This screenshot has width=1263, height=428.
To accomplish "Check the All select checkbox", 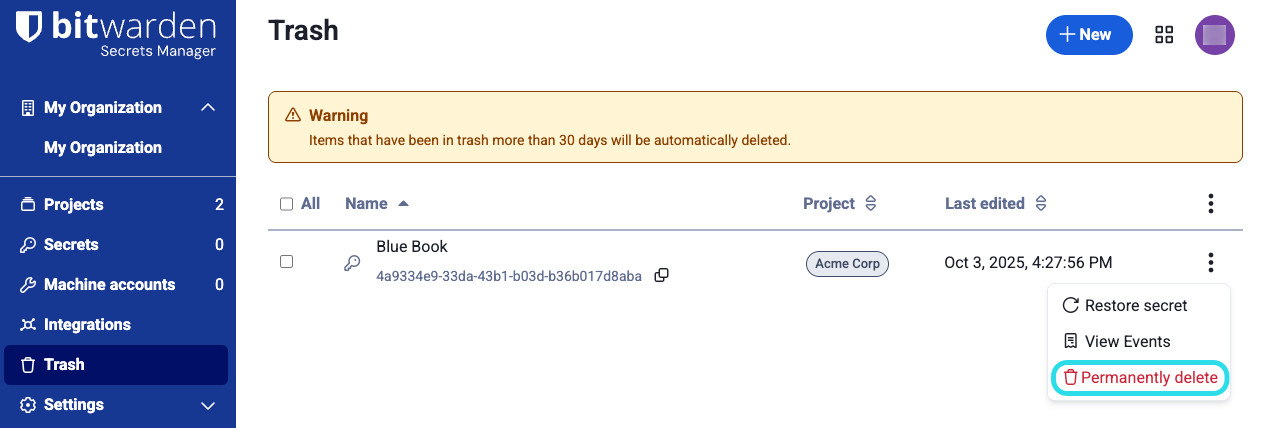I will click(x=287, y=204).
